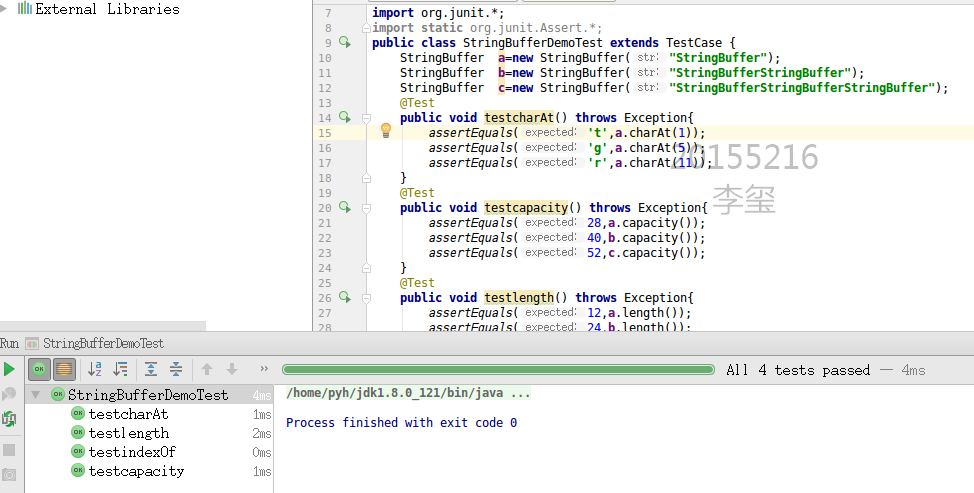The width and height of the screenshot is (974, 493).
Task: Click the camera dump threads icon
Action: [x=9, y=475]
